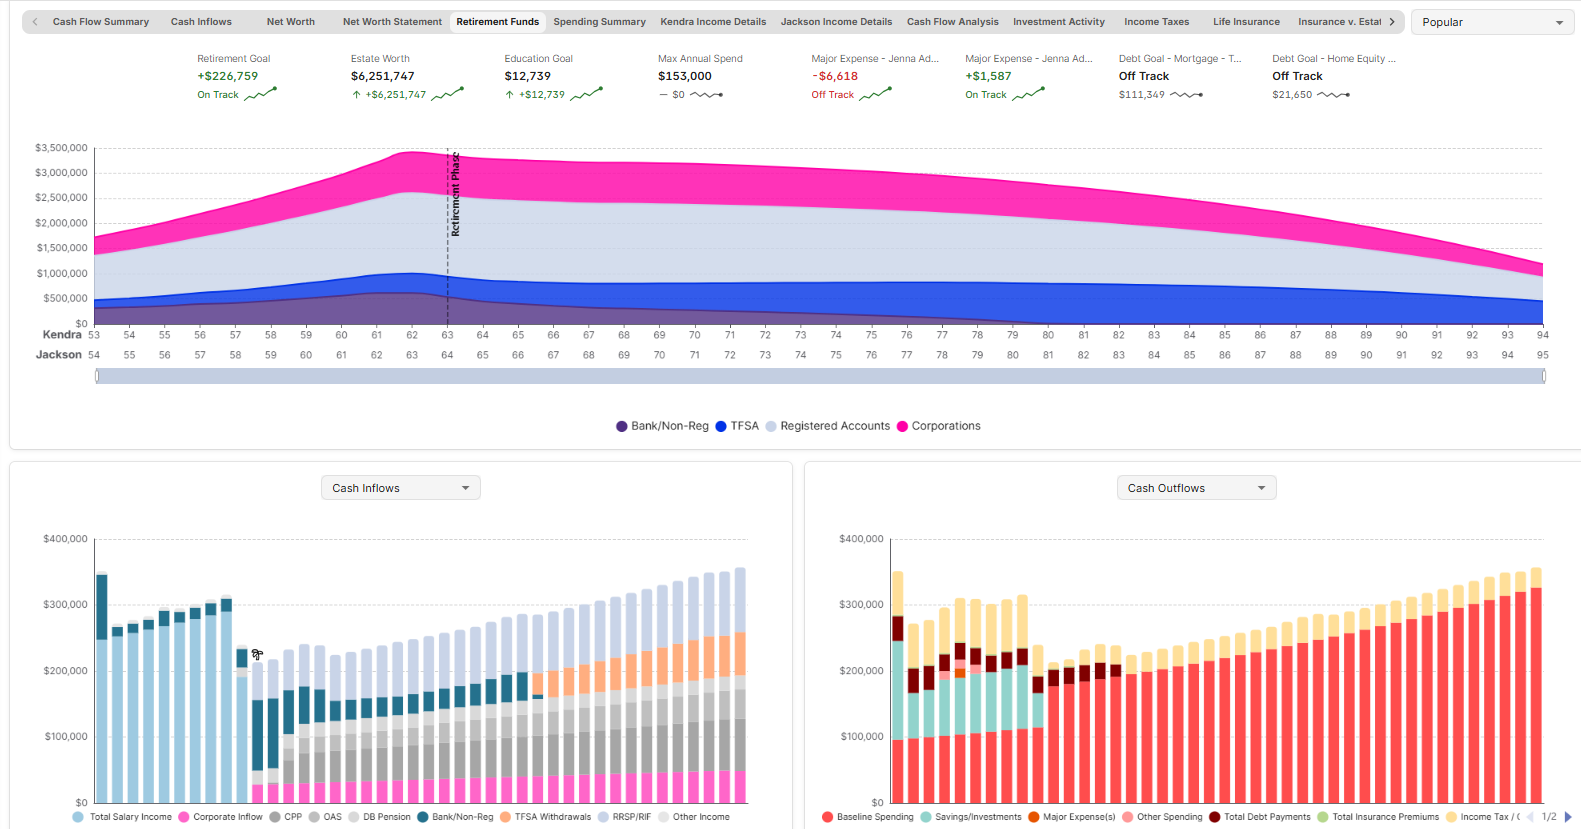Open the Net Worth tab
The image size is (1581, 829).
pyautogui.click(x=290, y=22)
